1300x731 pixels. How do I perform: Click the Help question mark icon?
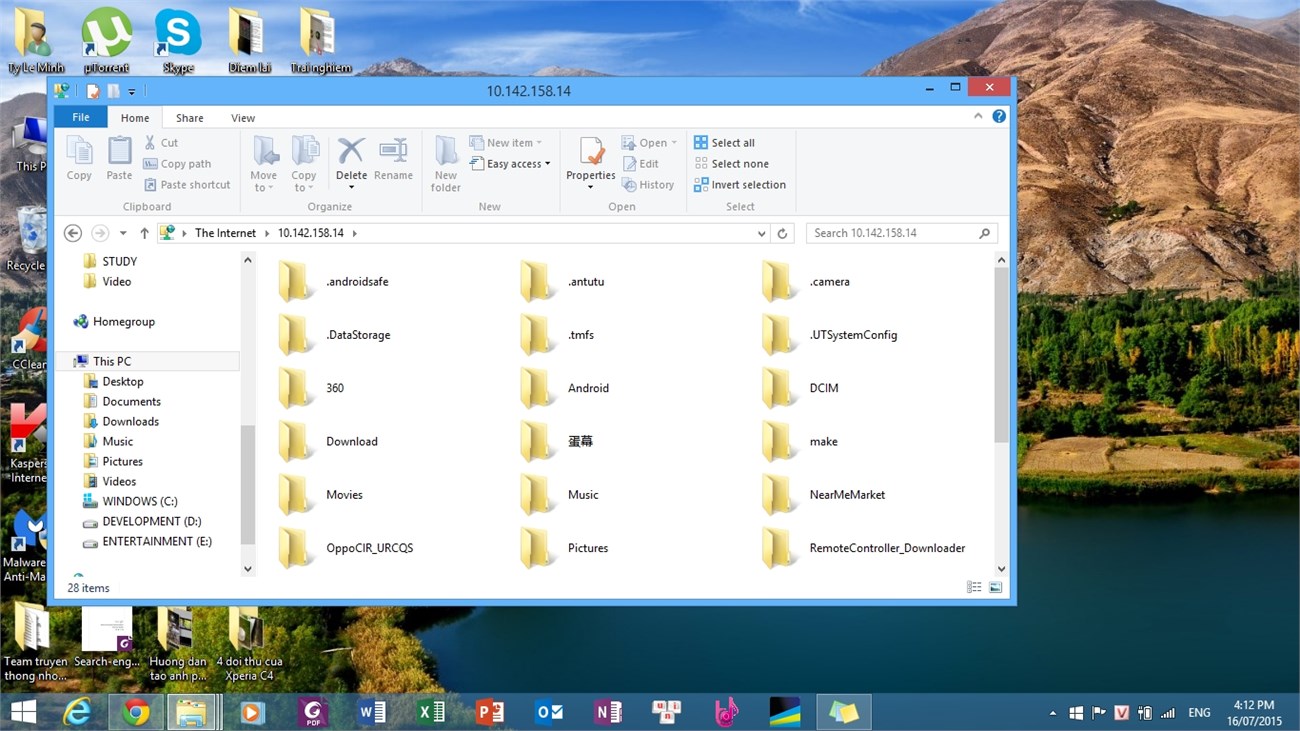999,117
